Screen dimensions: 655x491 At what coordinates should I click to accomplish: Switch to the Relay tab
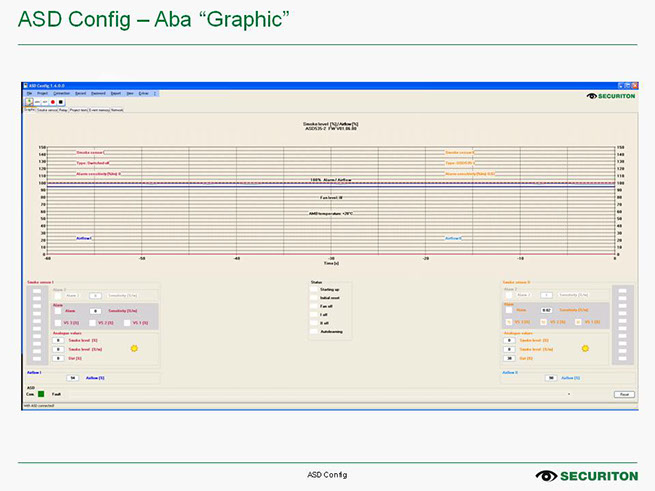[63, 110]
